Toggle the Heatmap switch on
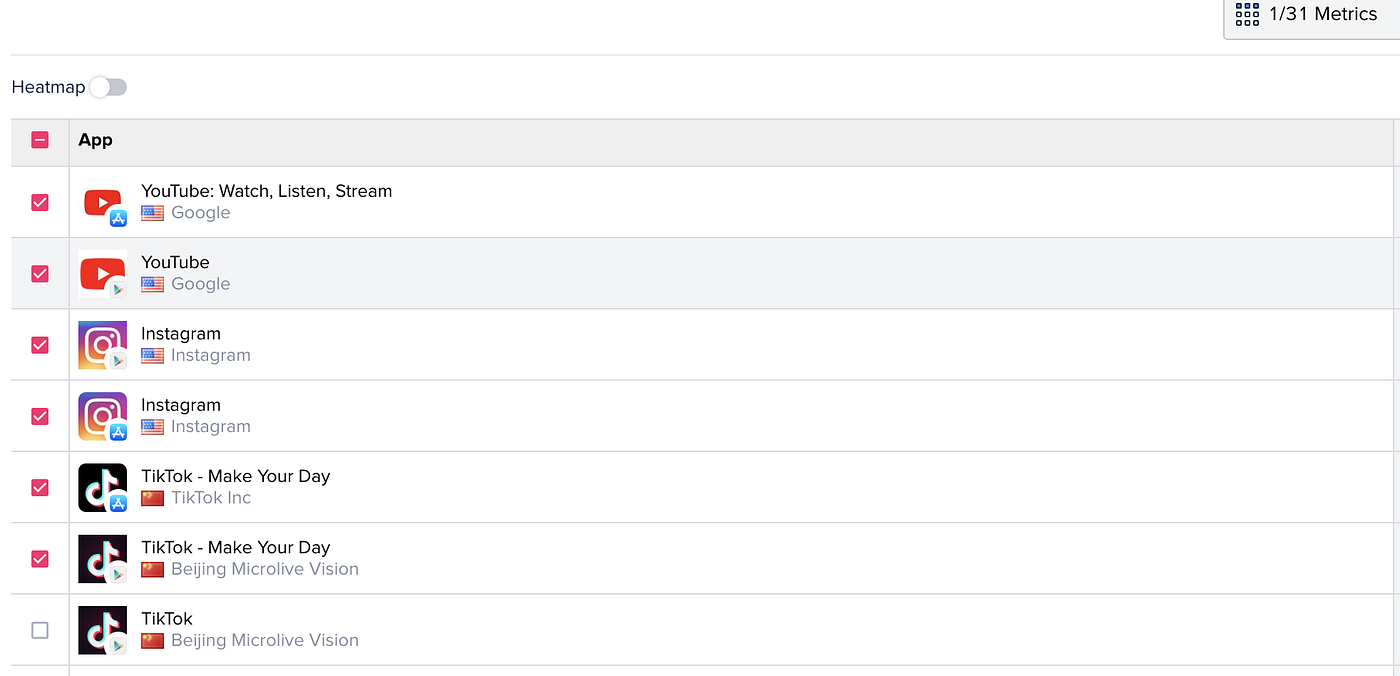 coord(108,87)
